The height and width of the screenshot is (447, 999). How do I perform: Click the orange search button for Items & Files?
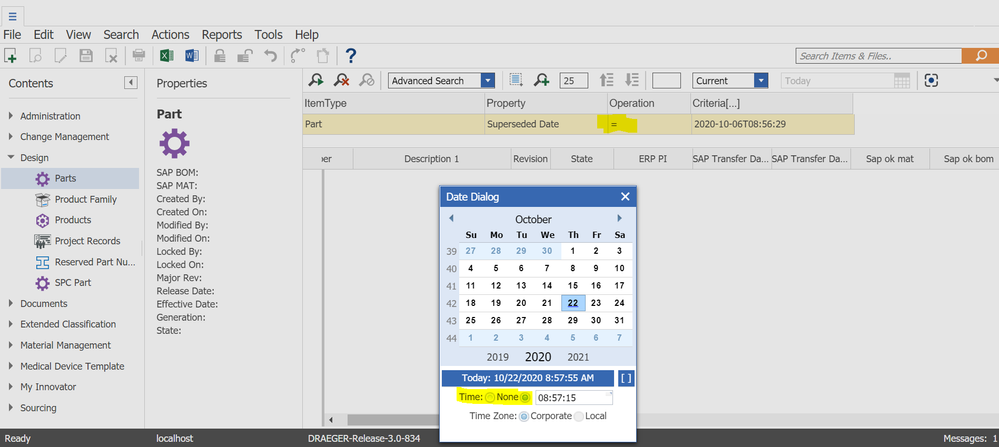point(976,56)
